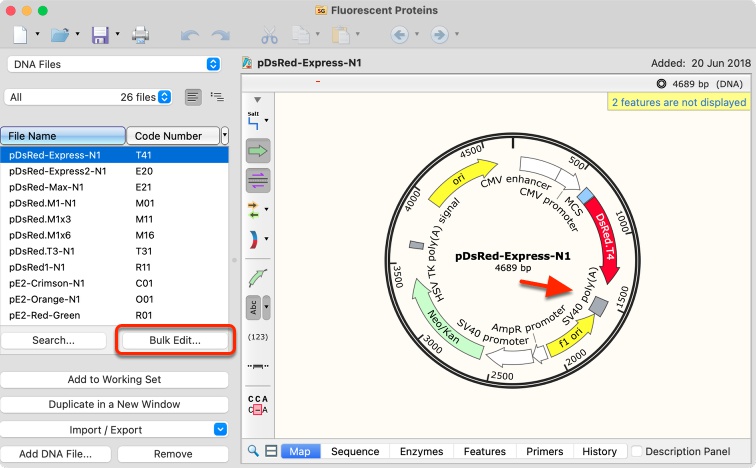Viewport: 756px width, 468px height.
Task: Click the Search... button
Action: tap(54, 340)
